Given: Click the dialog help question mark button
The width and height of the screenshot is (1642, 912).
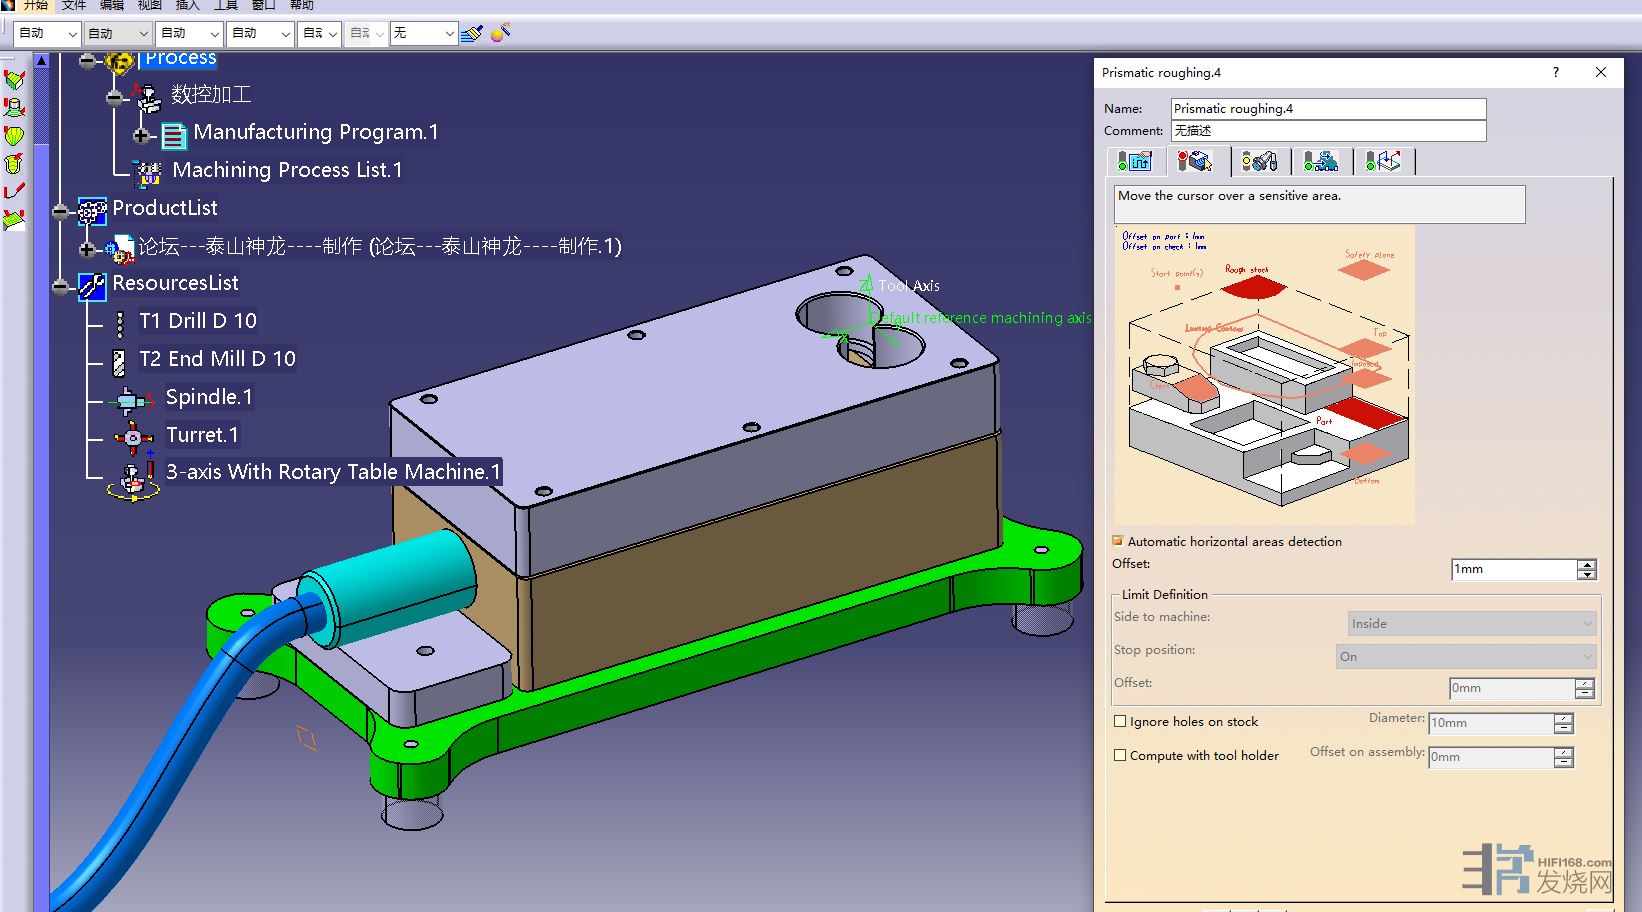Looking at the screenshot, I should (x=1555, y=72).
